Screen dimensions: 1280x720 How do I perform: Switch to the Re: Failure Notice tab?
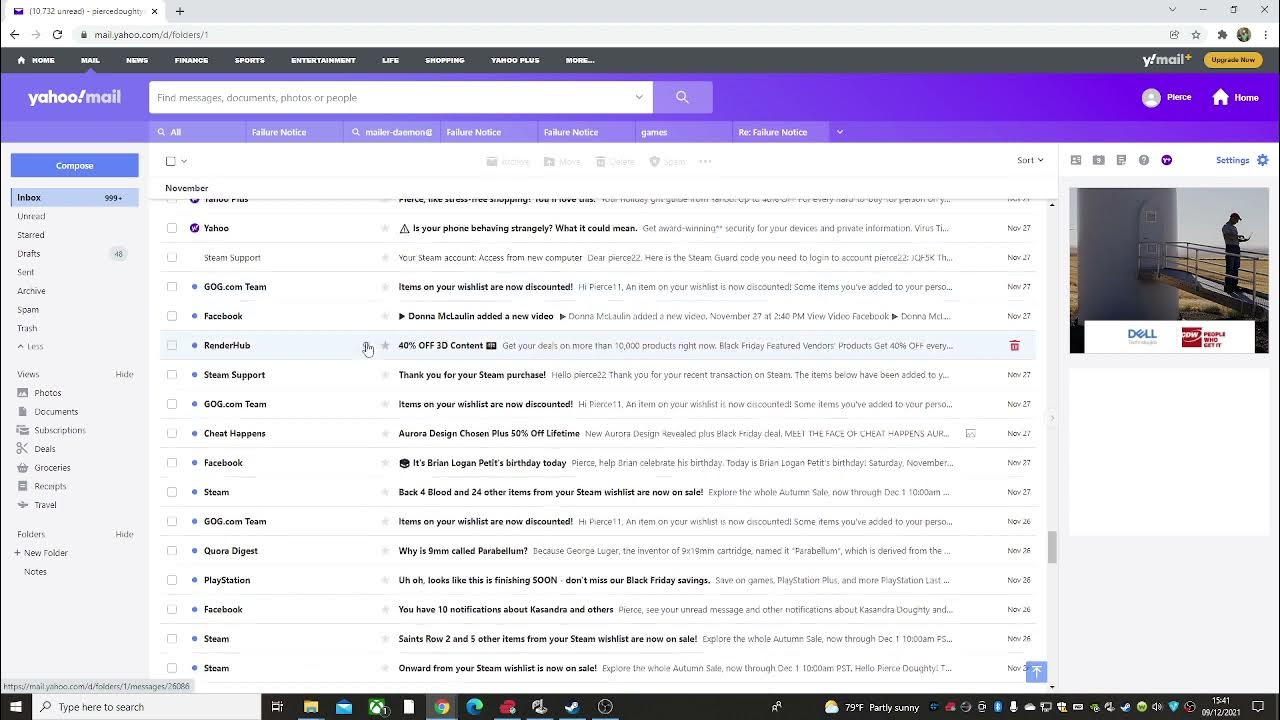coord(781,132)
